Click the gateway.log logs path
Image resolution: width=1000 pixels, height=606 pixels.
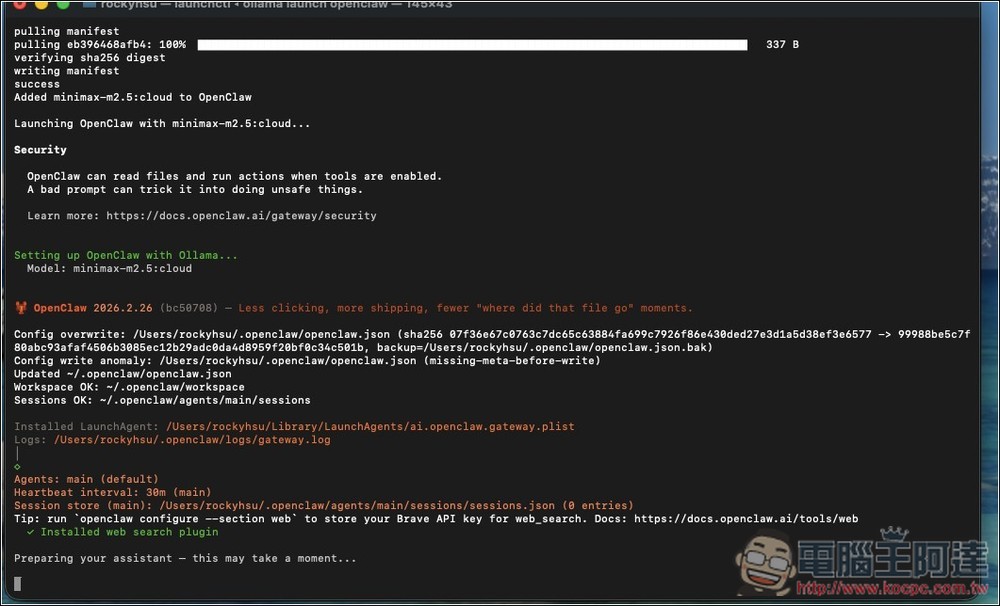192,440
